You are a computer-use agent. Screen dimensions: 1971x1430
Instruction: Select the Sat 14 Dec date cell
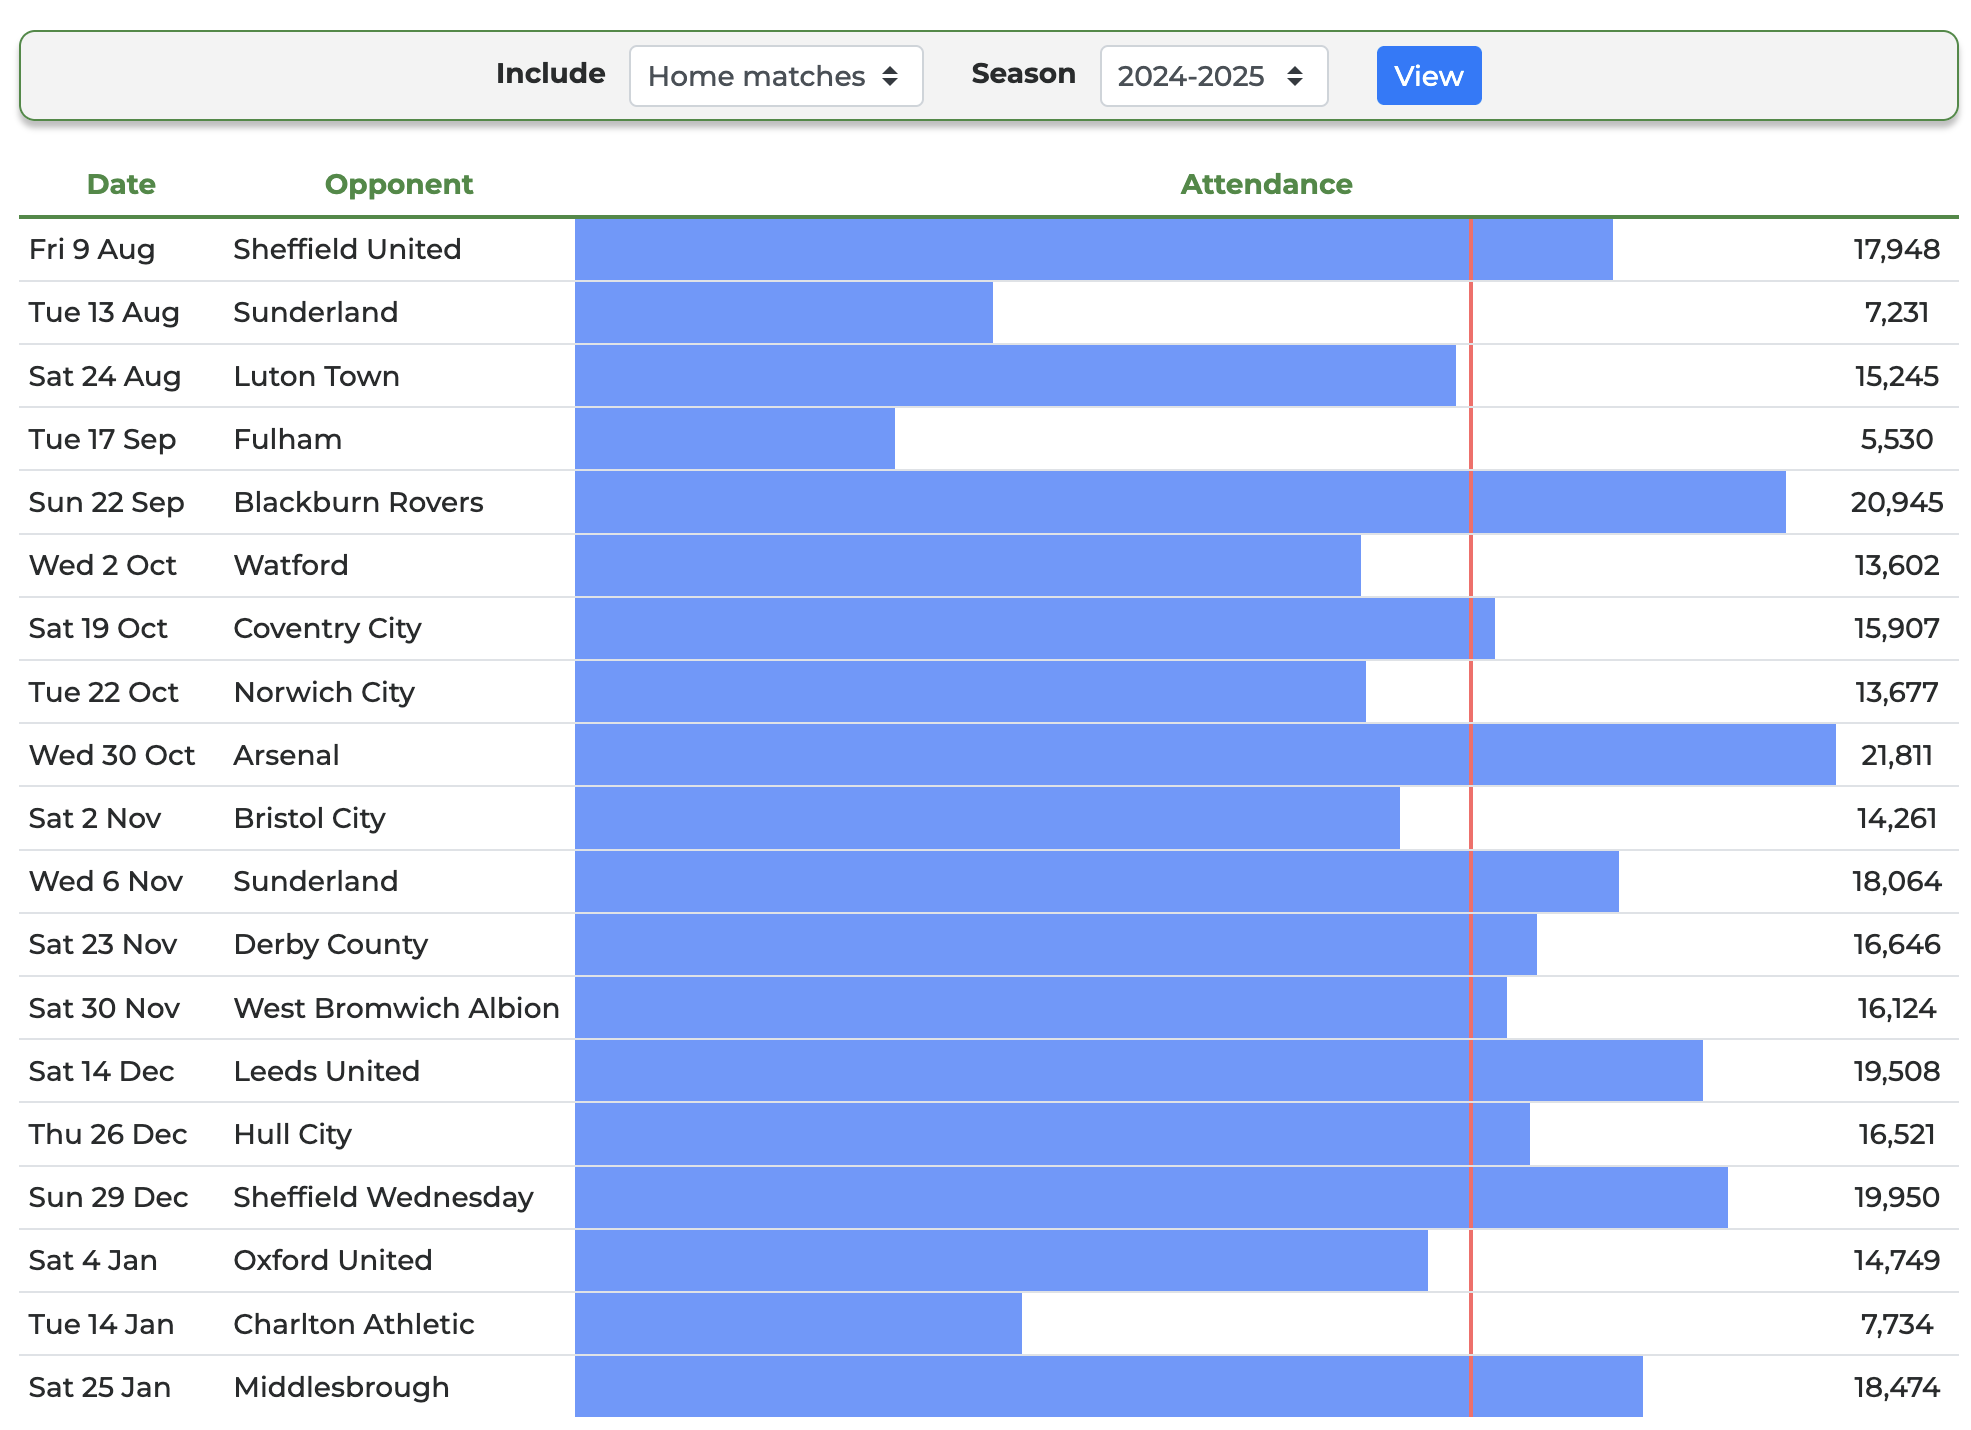(101, 1071)
